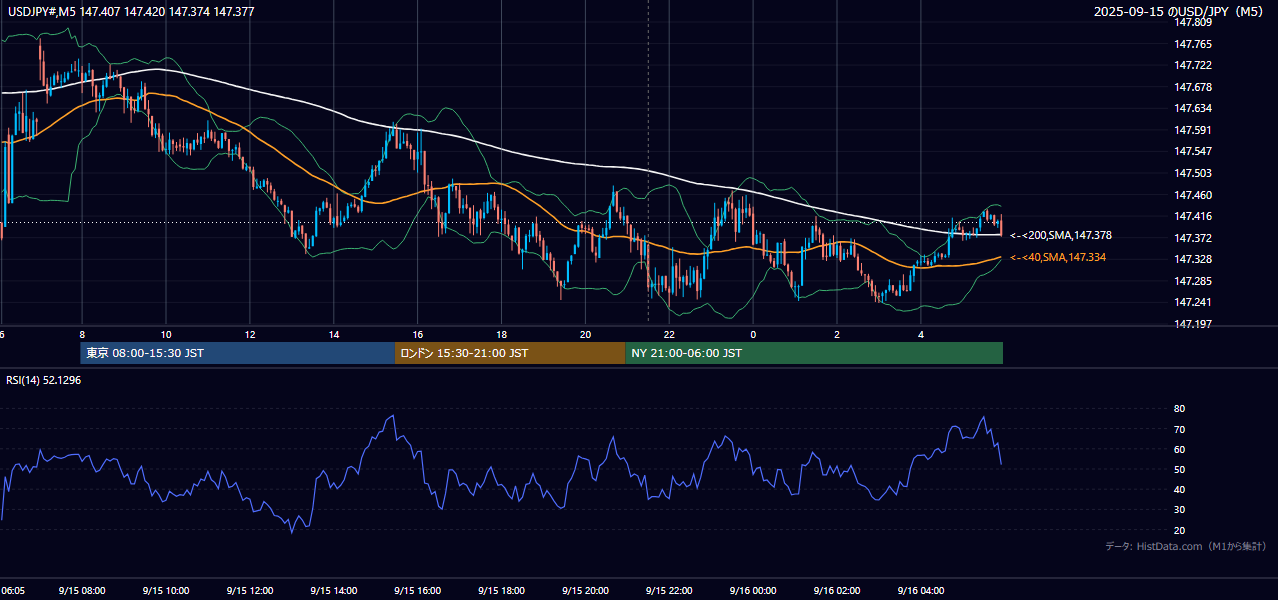Image resolution: width=1278 pixels, height=600 pixels.
Task: Click the RSI(14) 52.1296 indicator label
Action: 44,380
